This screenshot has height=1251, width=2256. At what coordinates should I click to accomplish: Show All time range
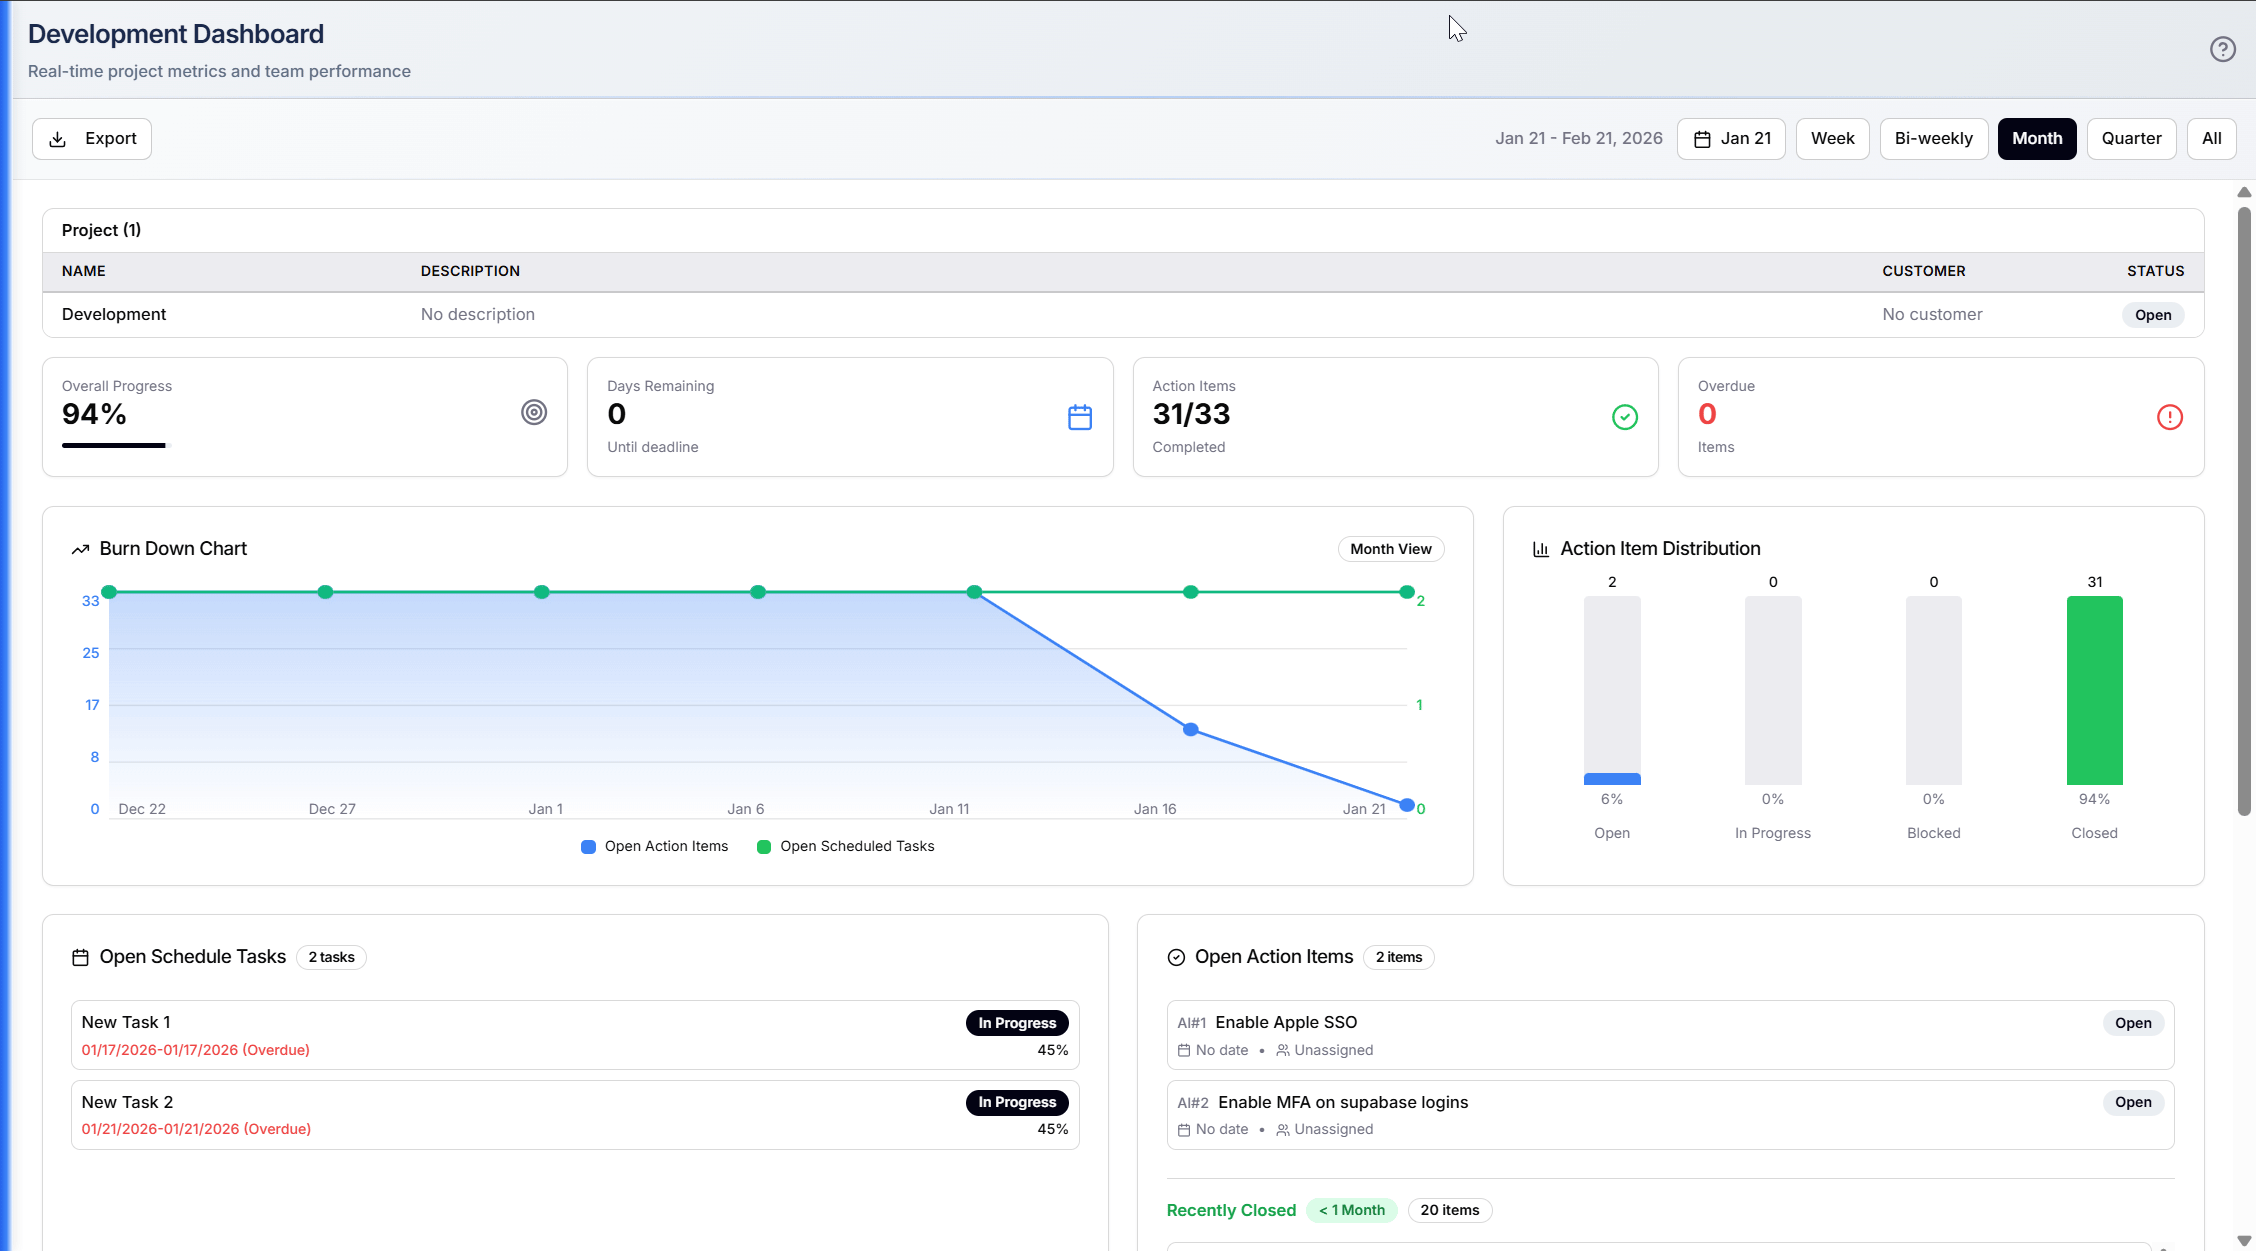click(x=2211, y=139)
